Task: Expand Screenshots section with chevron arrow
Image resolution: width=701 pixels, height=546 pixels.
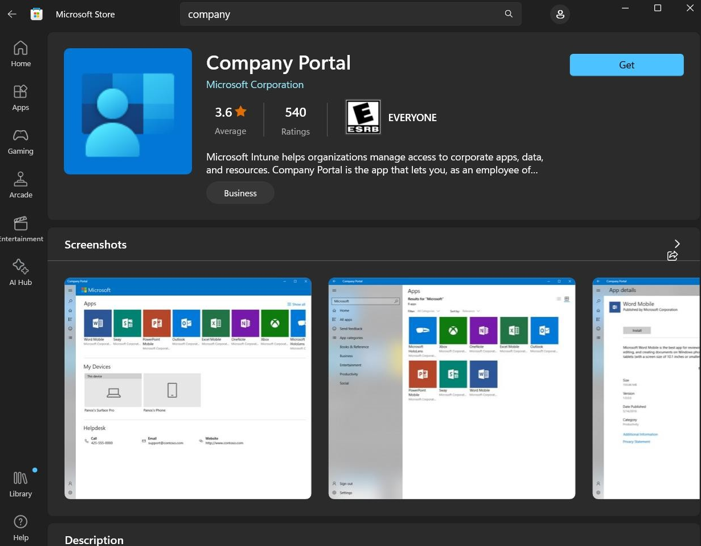Action: (x=677, y=243)
